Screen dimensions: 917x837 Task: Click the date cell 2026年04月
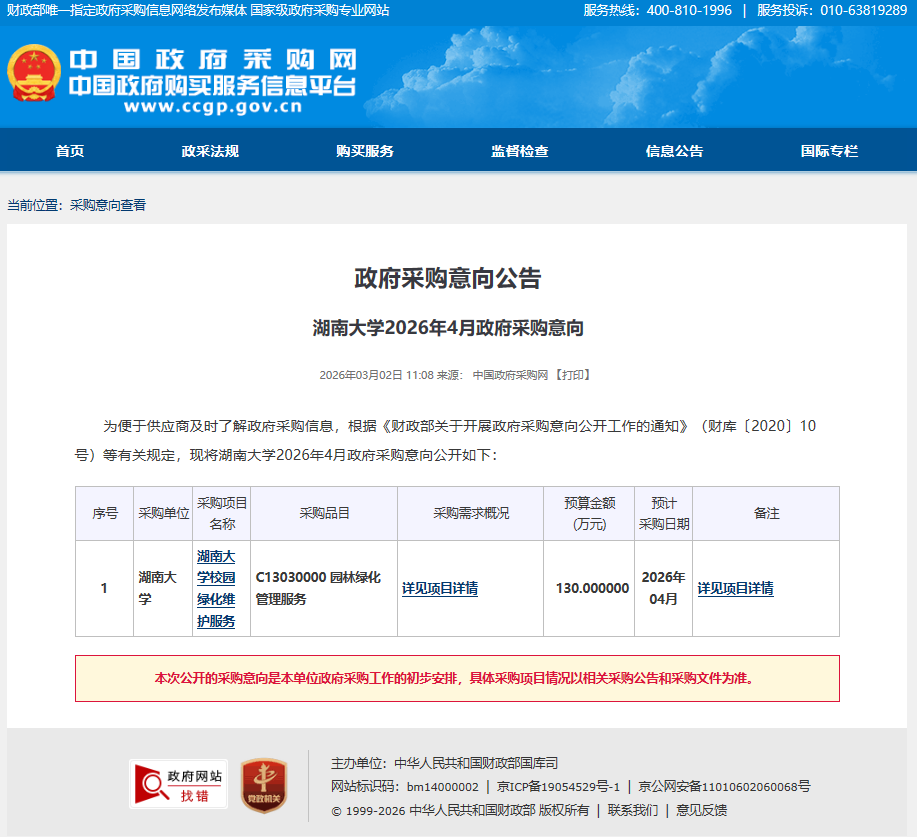[664, 588]
